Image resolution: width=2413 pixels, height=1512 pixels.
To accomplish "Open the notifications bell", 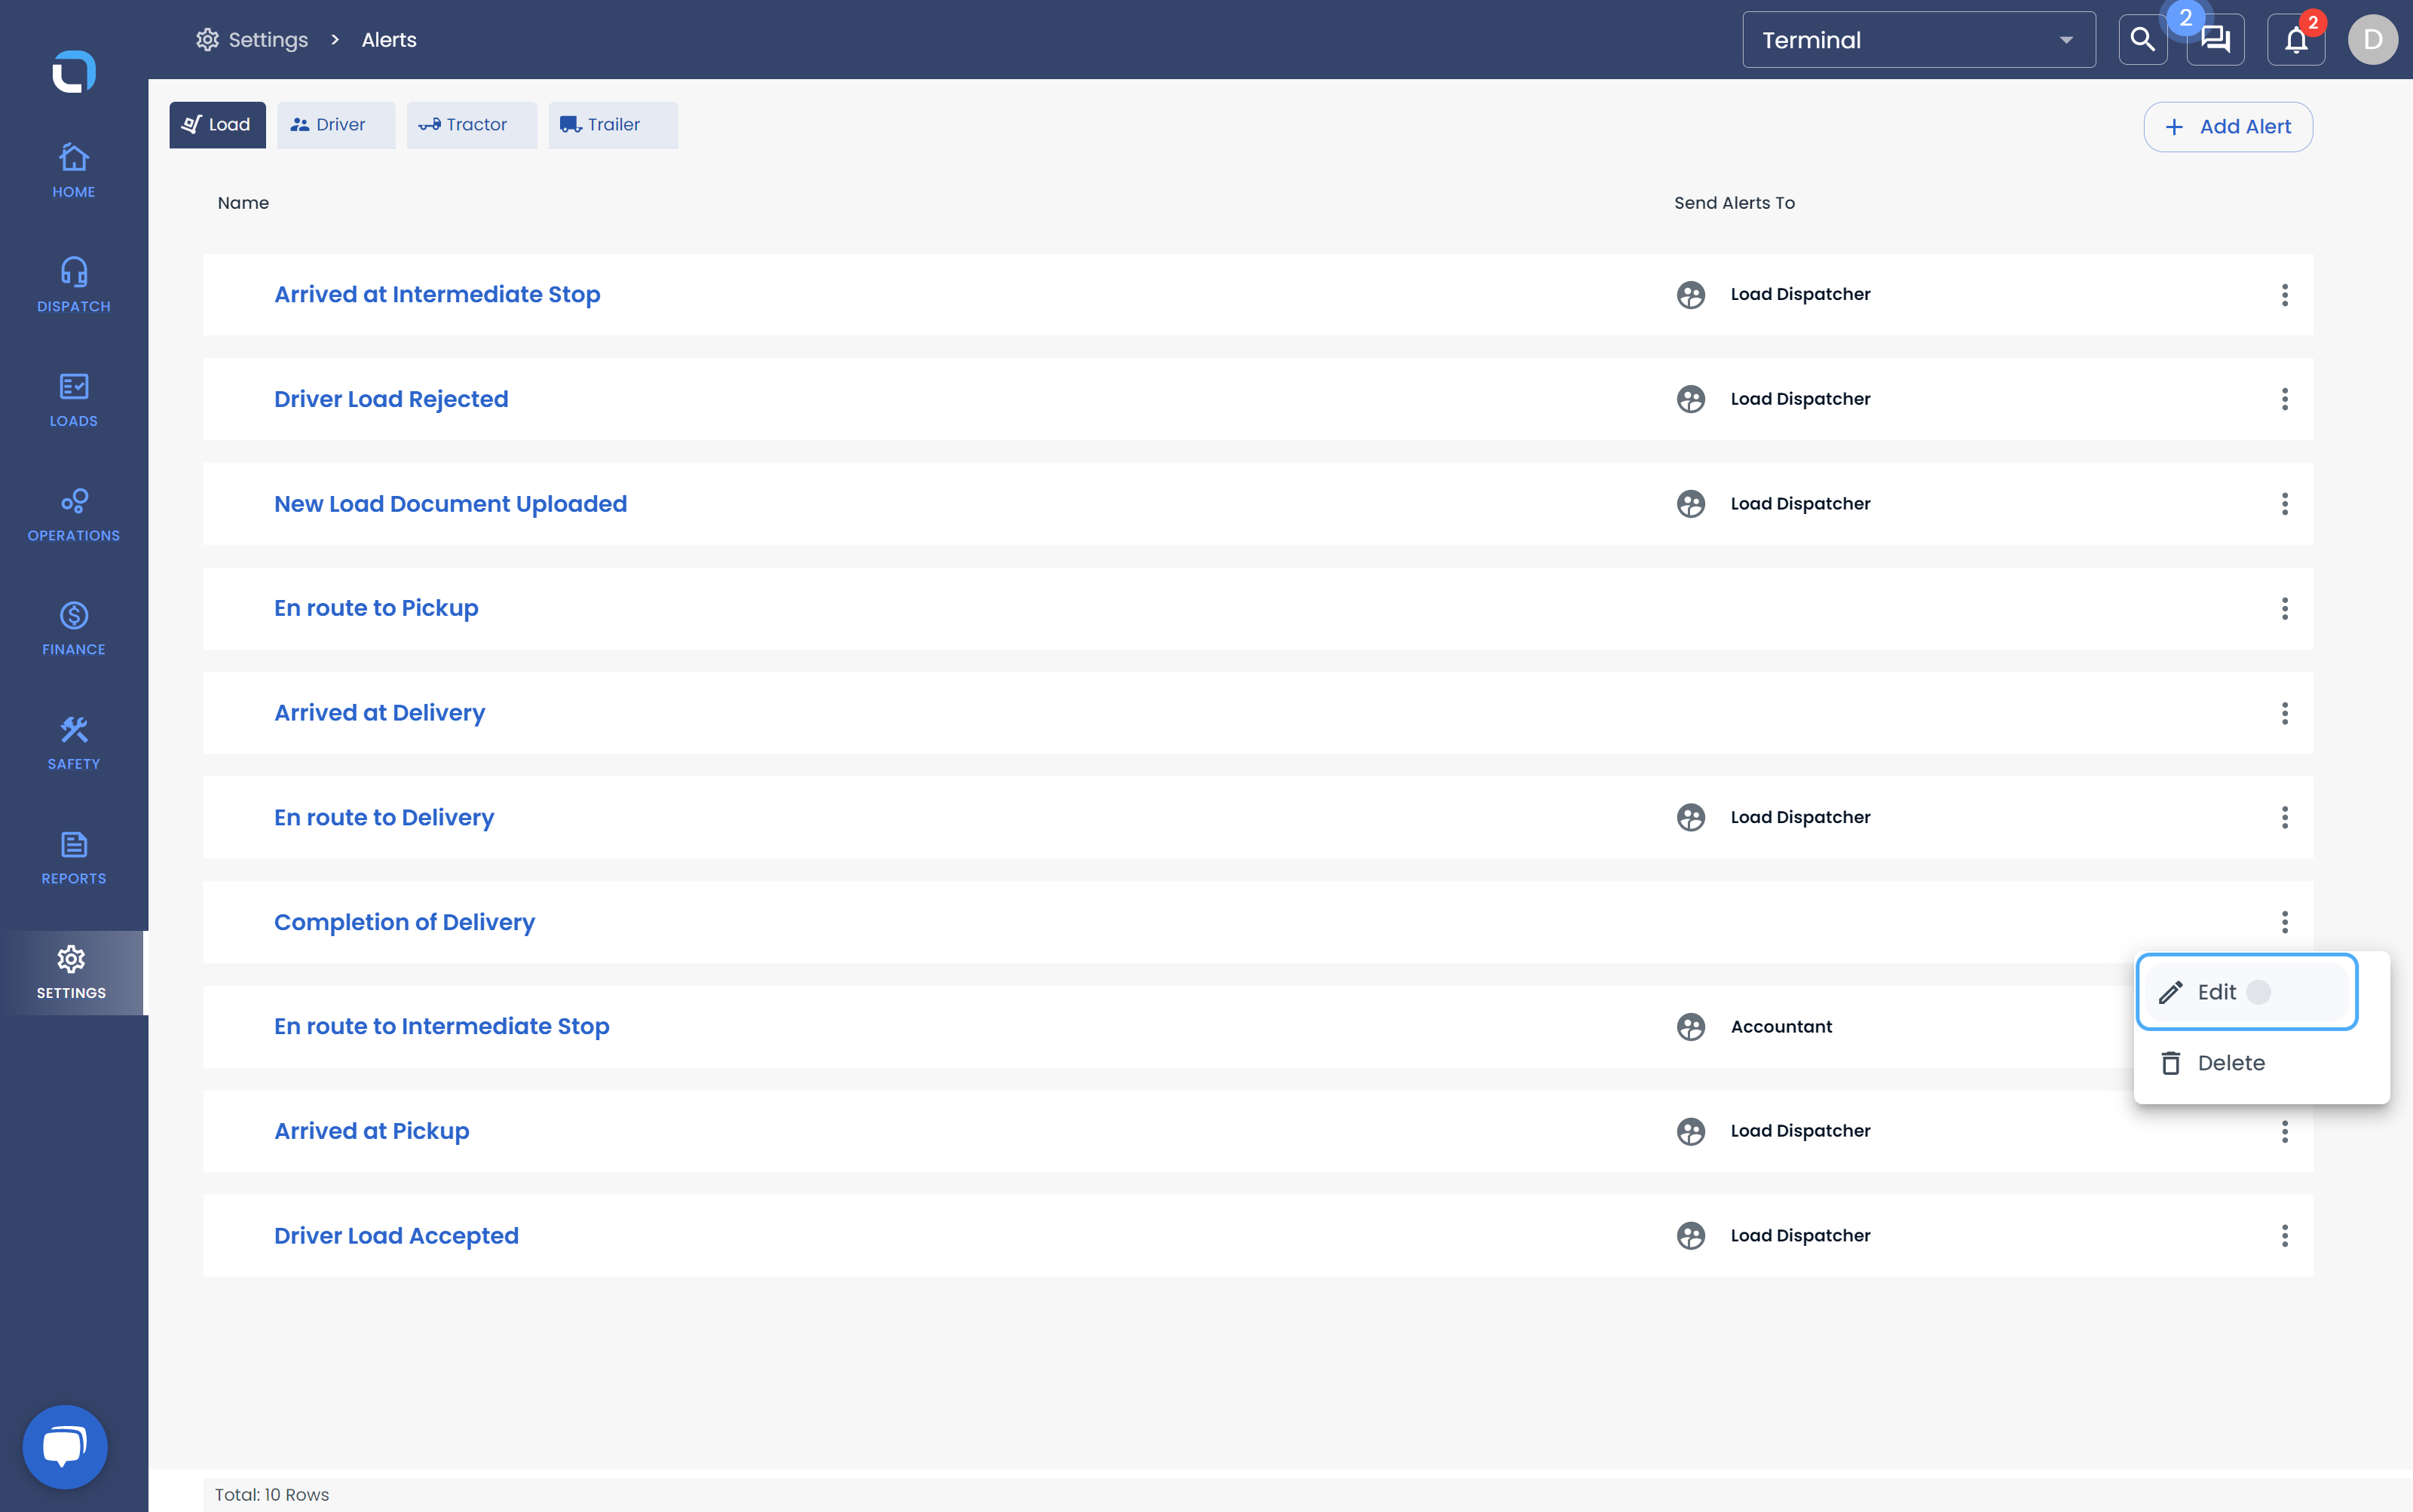I will click(x=2296, y=40).
